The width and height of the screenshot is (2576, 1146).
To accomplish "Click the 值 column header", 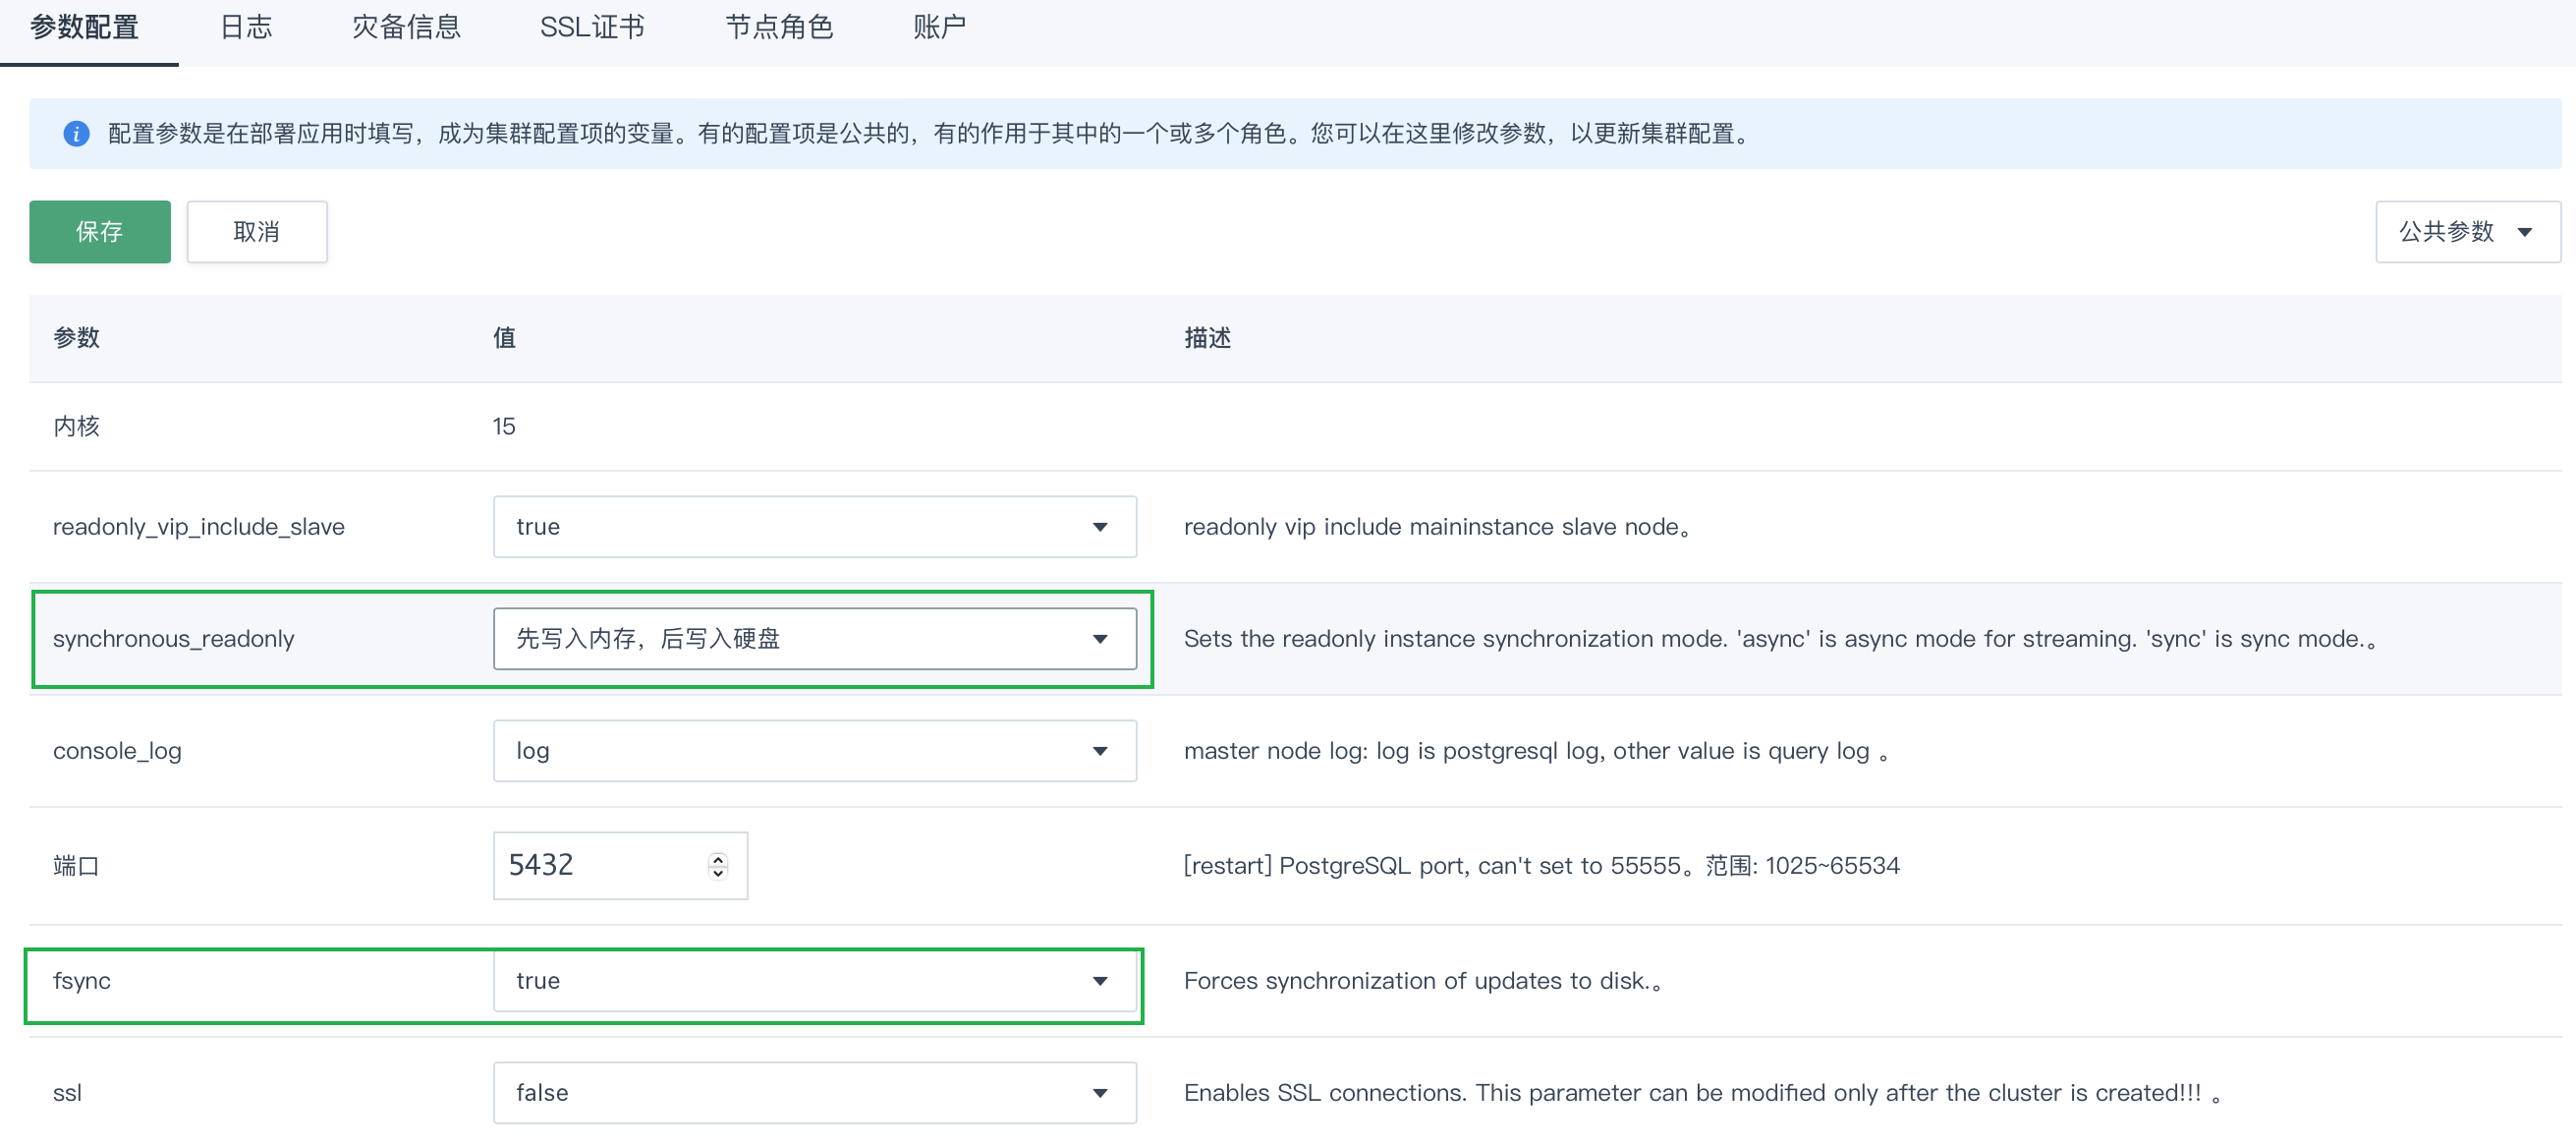I will tap(504, 338).
